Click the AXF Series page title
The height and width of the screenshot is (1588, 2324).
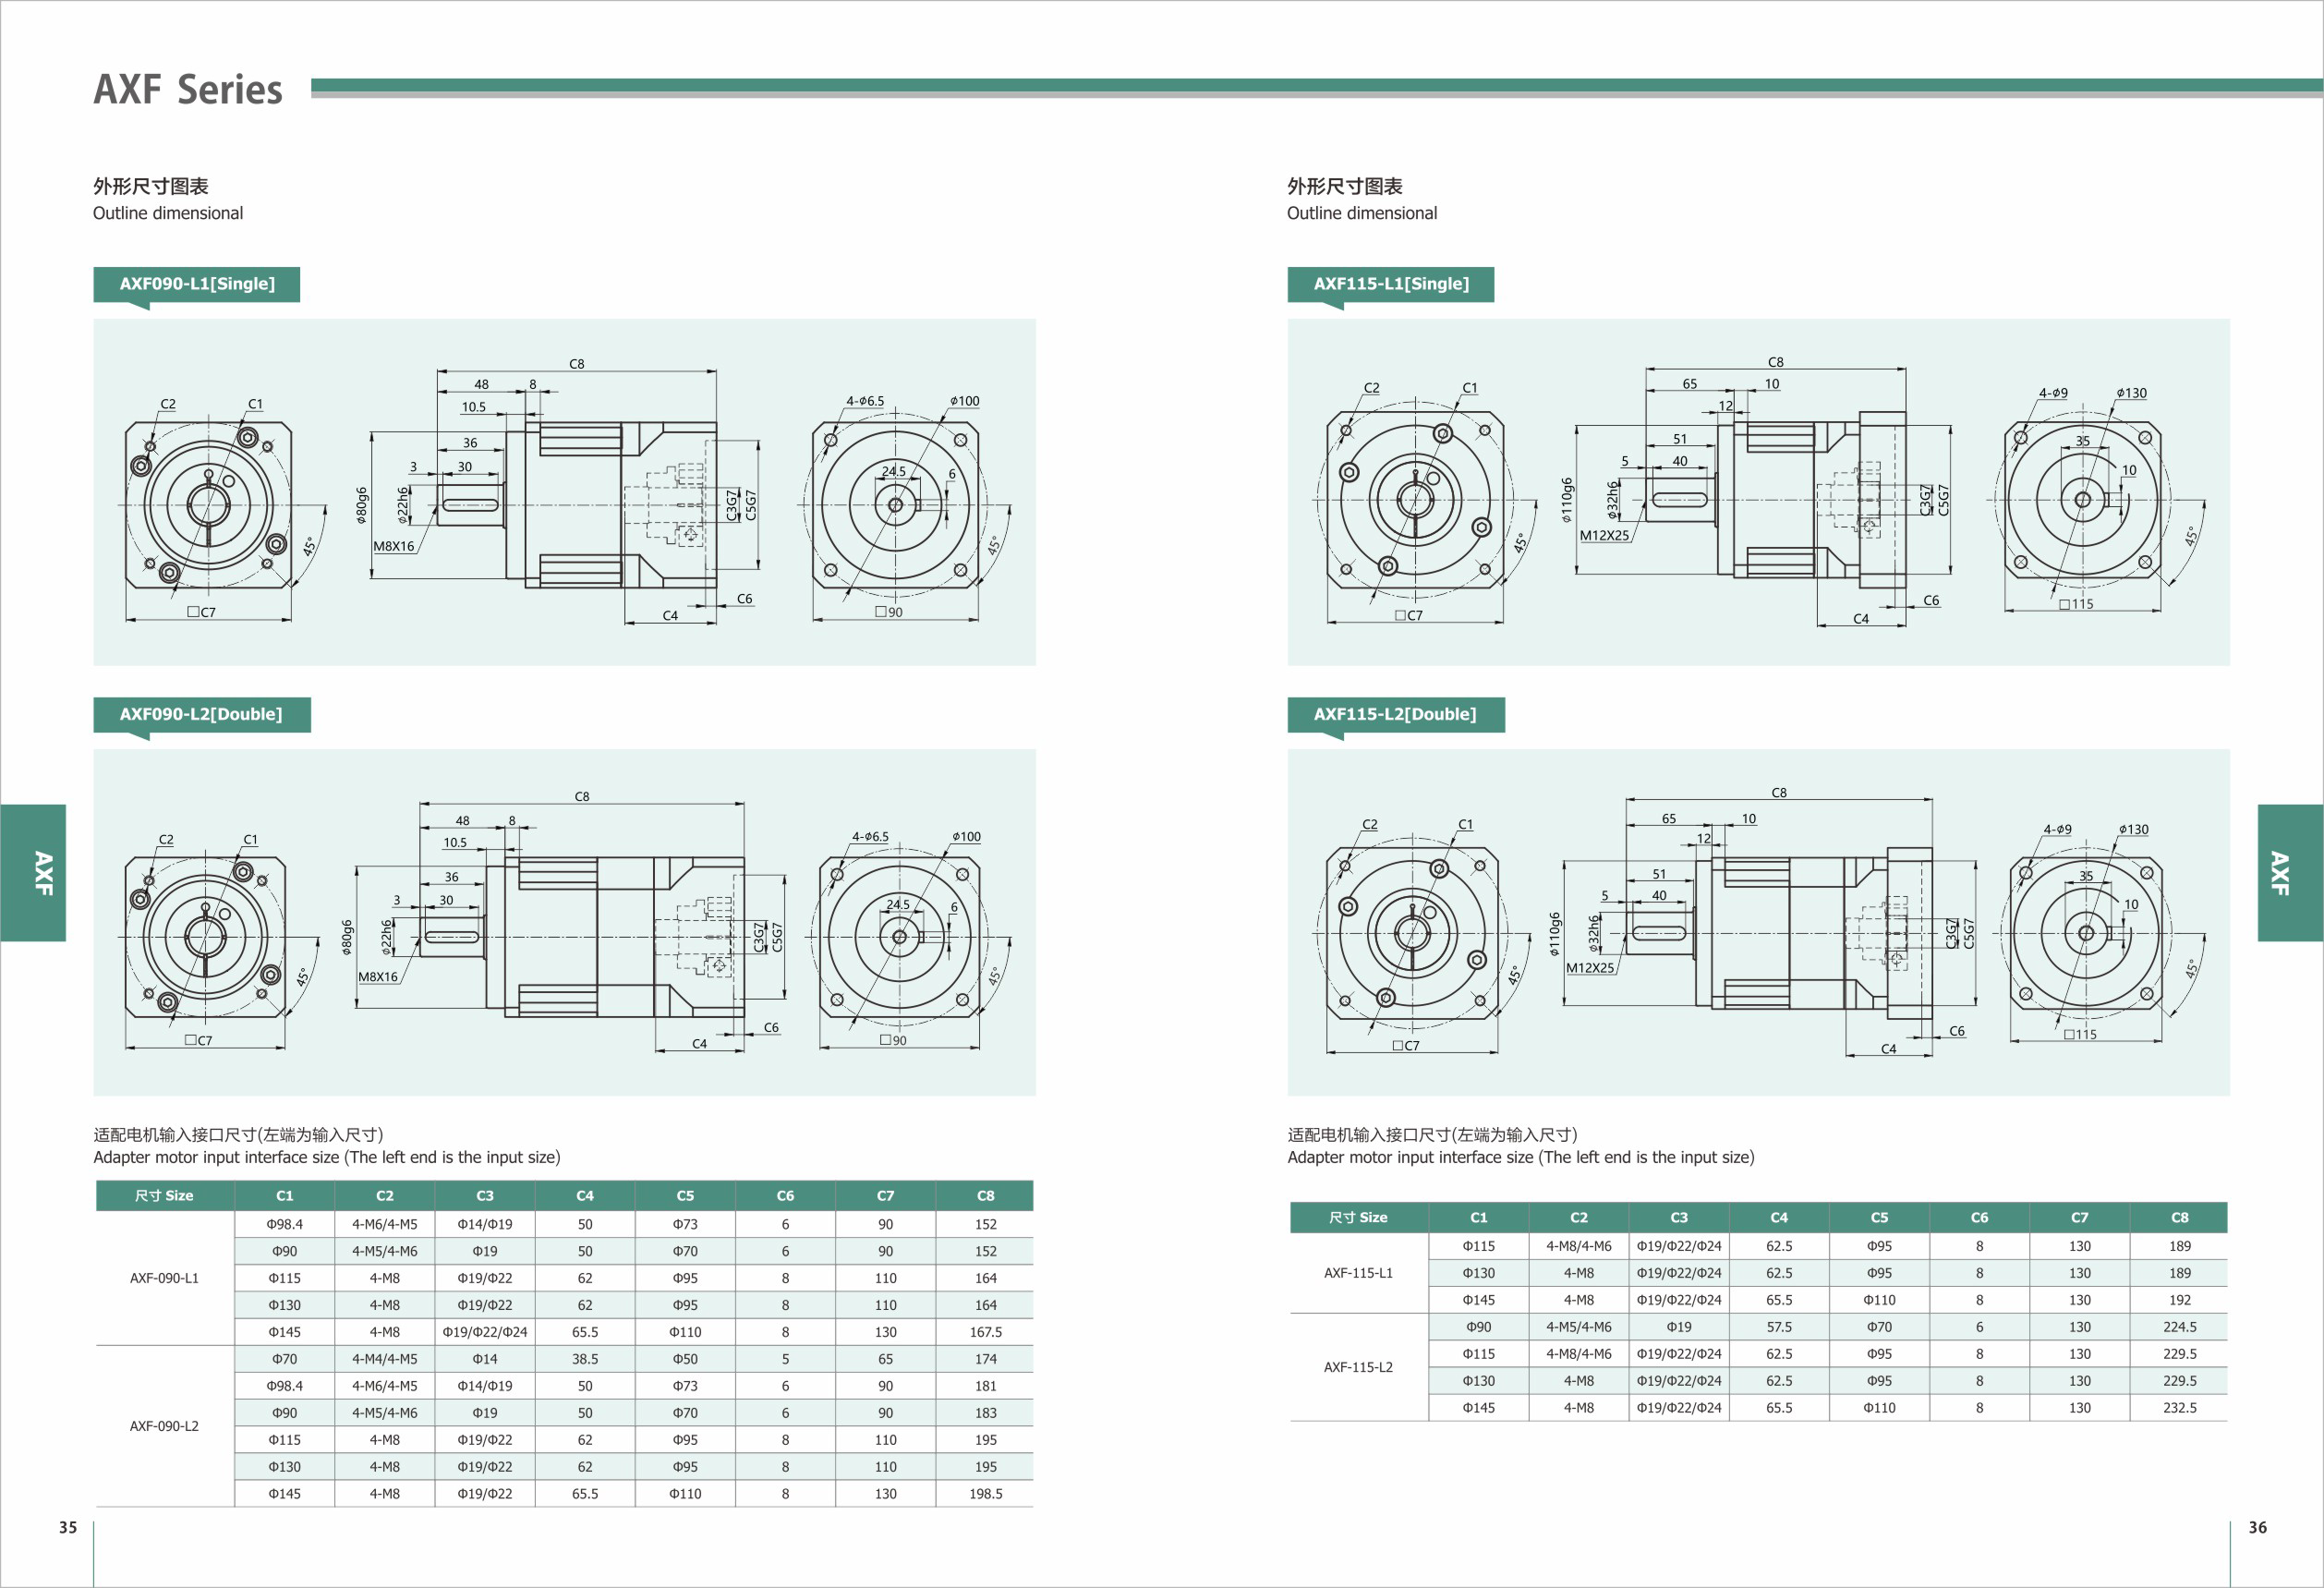click(x=188, y=90)
